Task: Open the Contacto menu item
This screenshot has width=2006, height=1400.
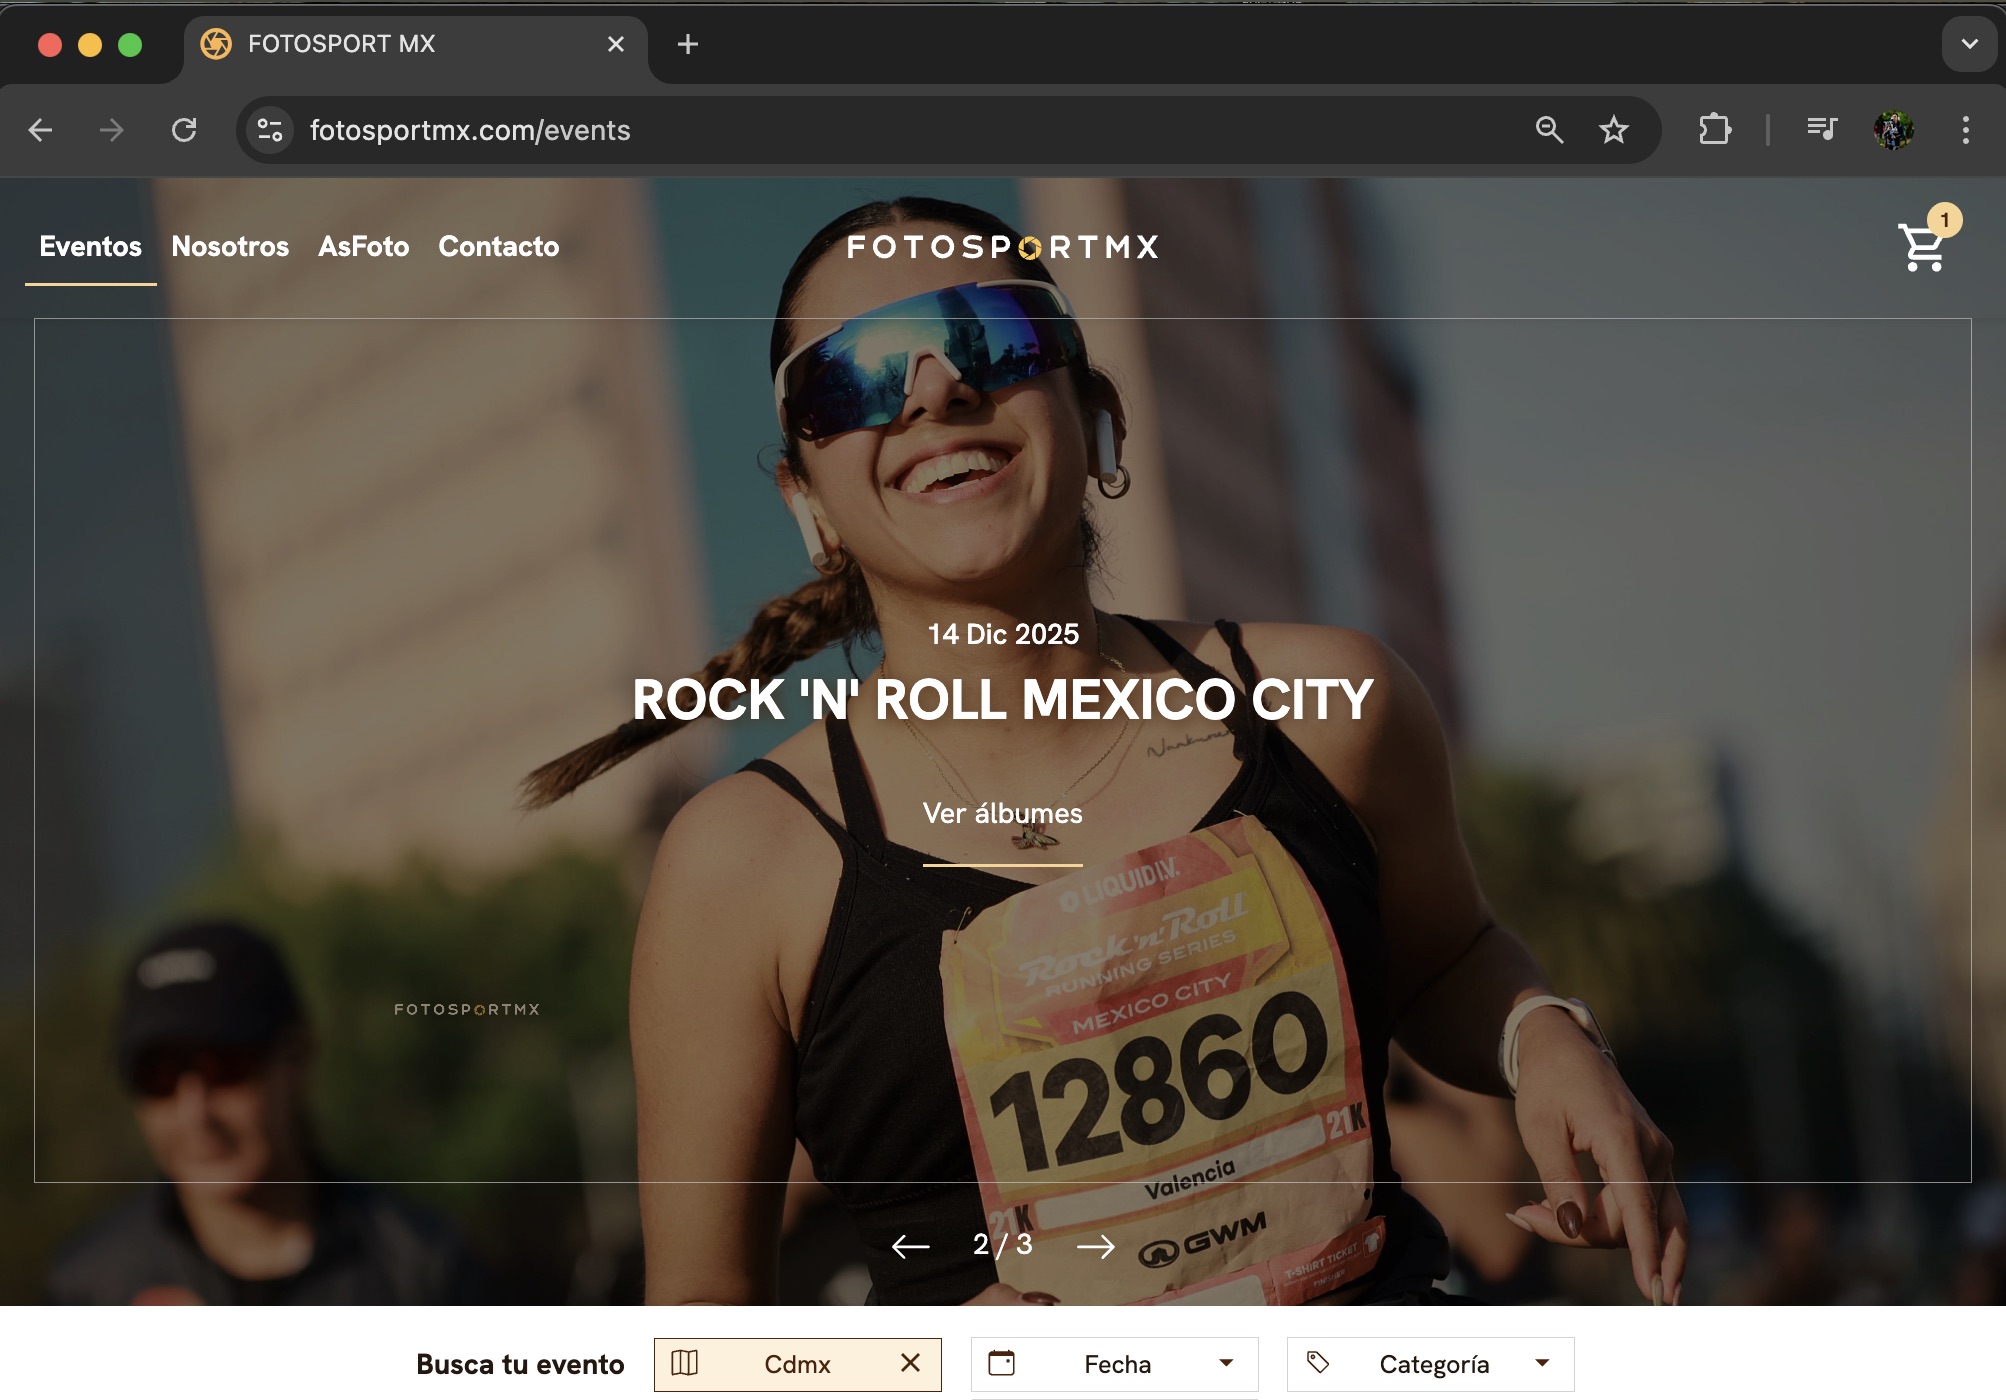Action: pyautogui.click(x=498, y=247)
